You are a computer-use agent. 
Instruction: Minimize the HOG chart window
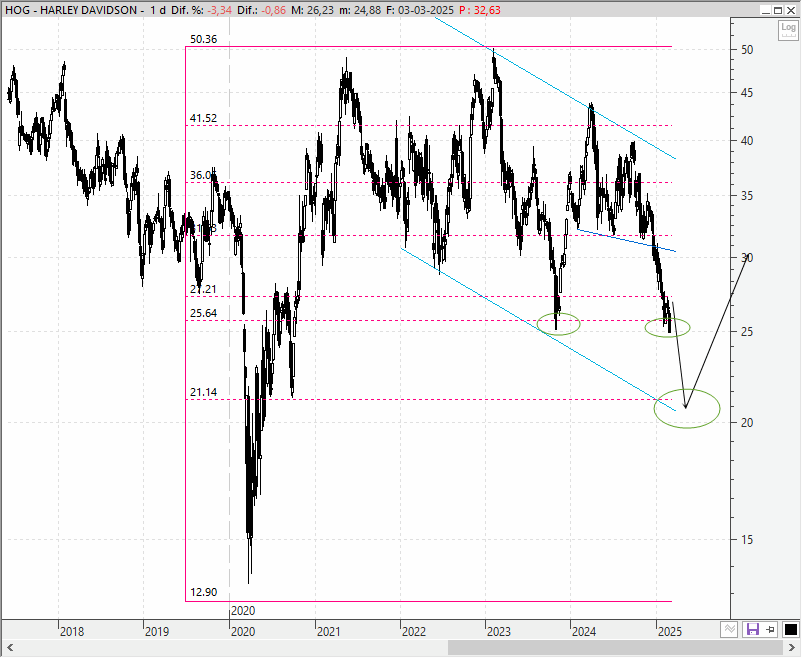(766, 10)
